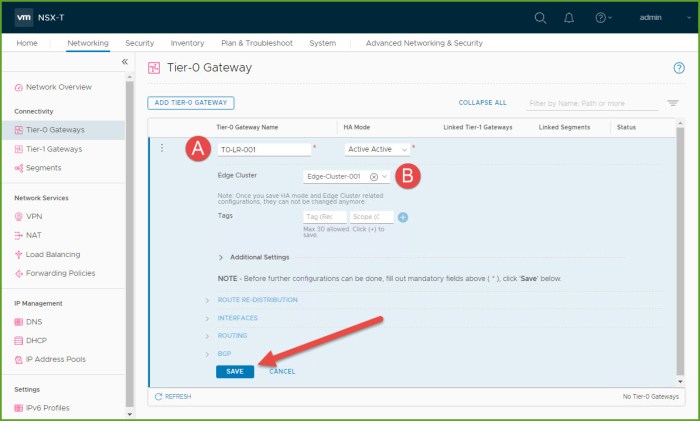
Task: Click the circular help icon near page title
Action: coord(679,68)
